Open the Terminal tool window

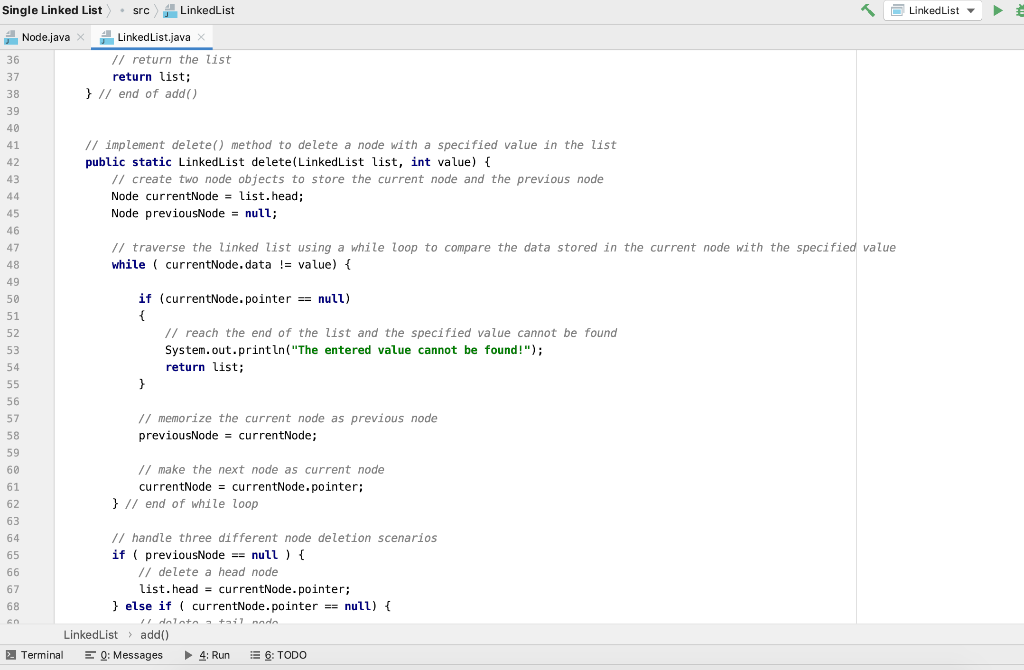coord(35,655)
